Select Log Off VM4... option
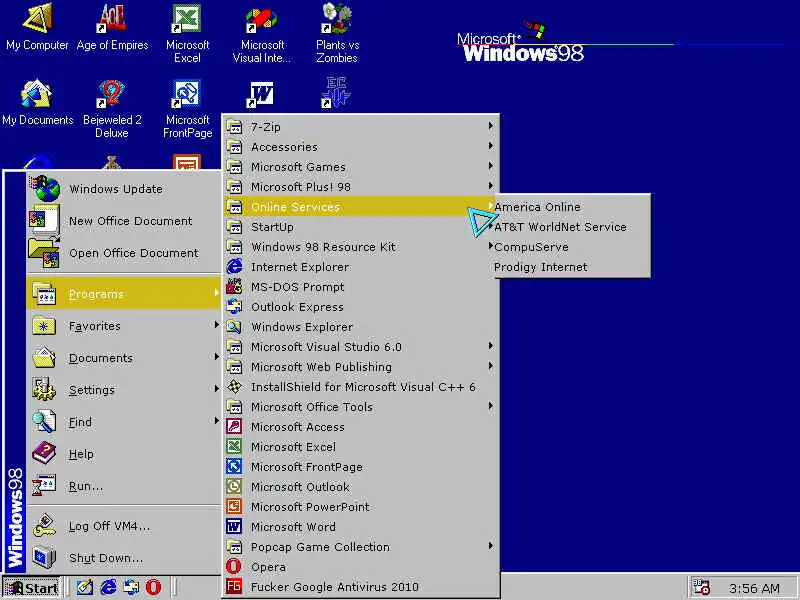The height and width of the screenshot is (600, 800). (124, 526)
